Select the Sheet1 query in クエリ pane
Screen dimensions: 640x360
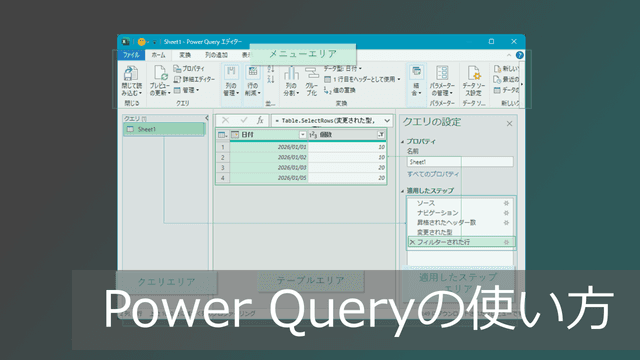coord(164,129)
